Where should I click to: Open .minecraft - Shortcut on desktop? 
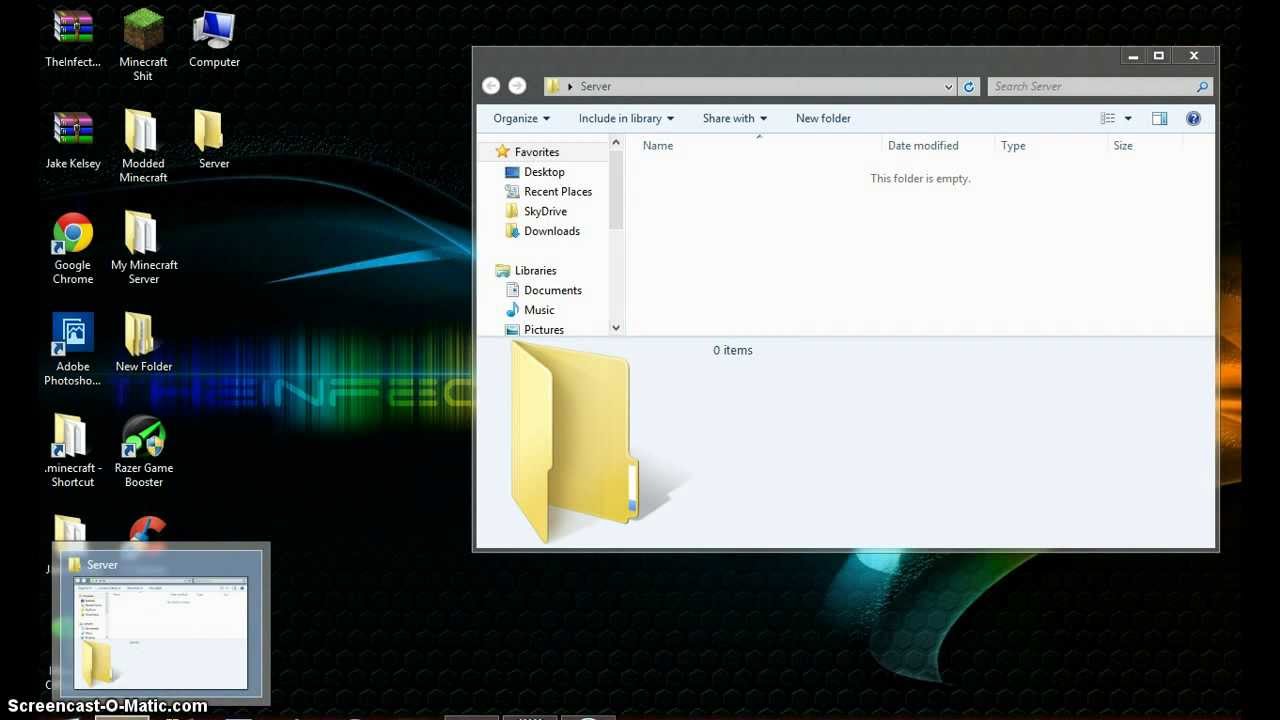pos(73,451)
